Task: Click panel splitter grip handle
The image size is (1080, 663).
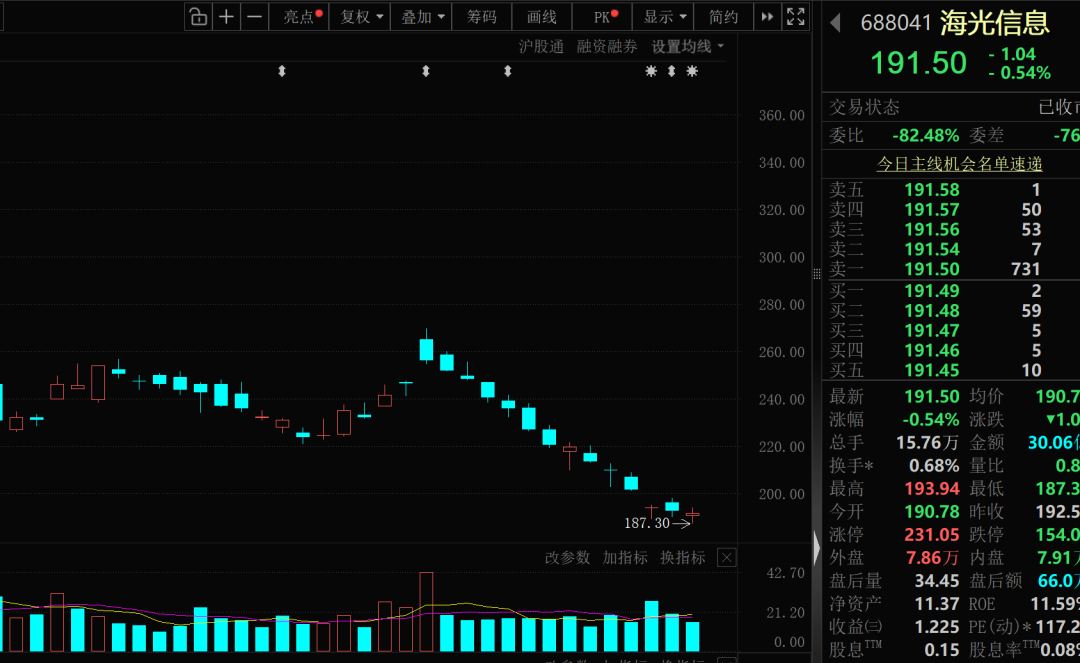Action: click(816, 274)
